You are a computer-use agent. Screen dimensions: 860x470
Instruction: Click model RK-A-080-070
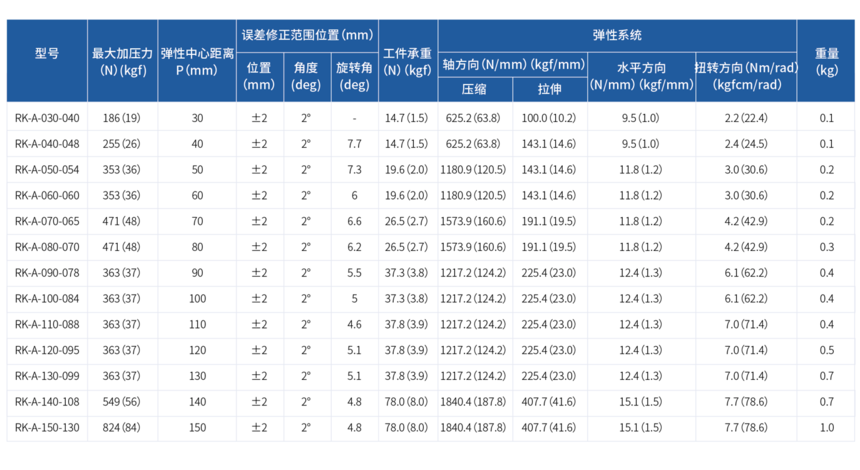(x=47, y=247)
